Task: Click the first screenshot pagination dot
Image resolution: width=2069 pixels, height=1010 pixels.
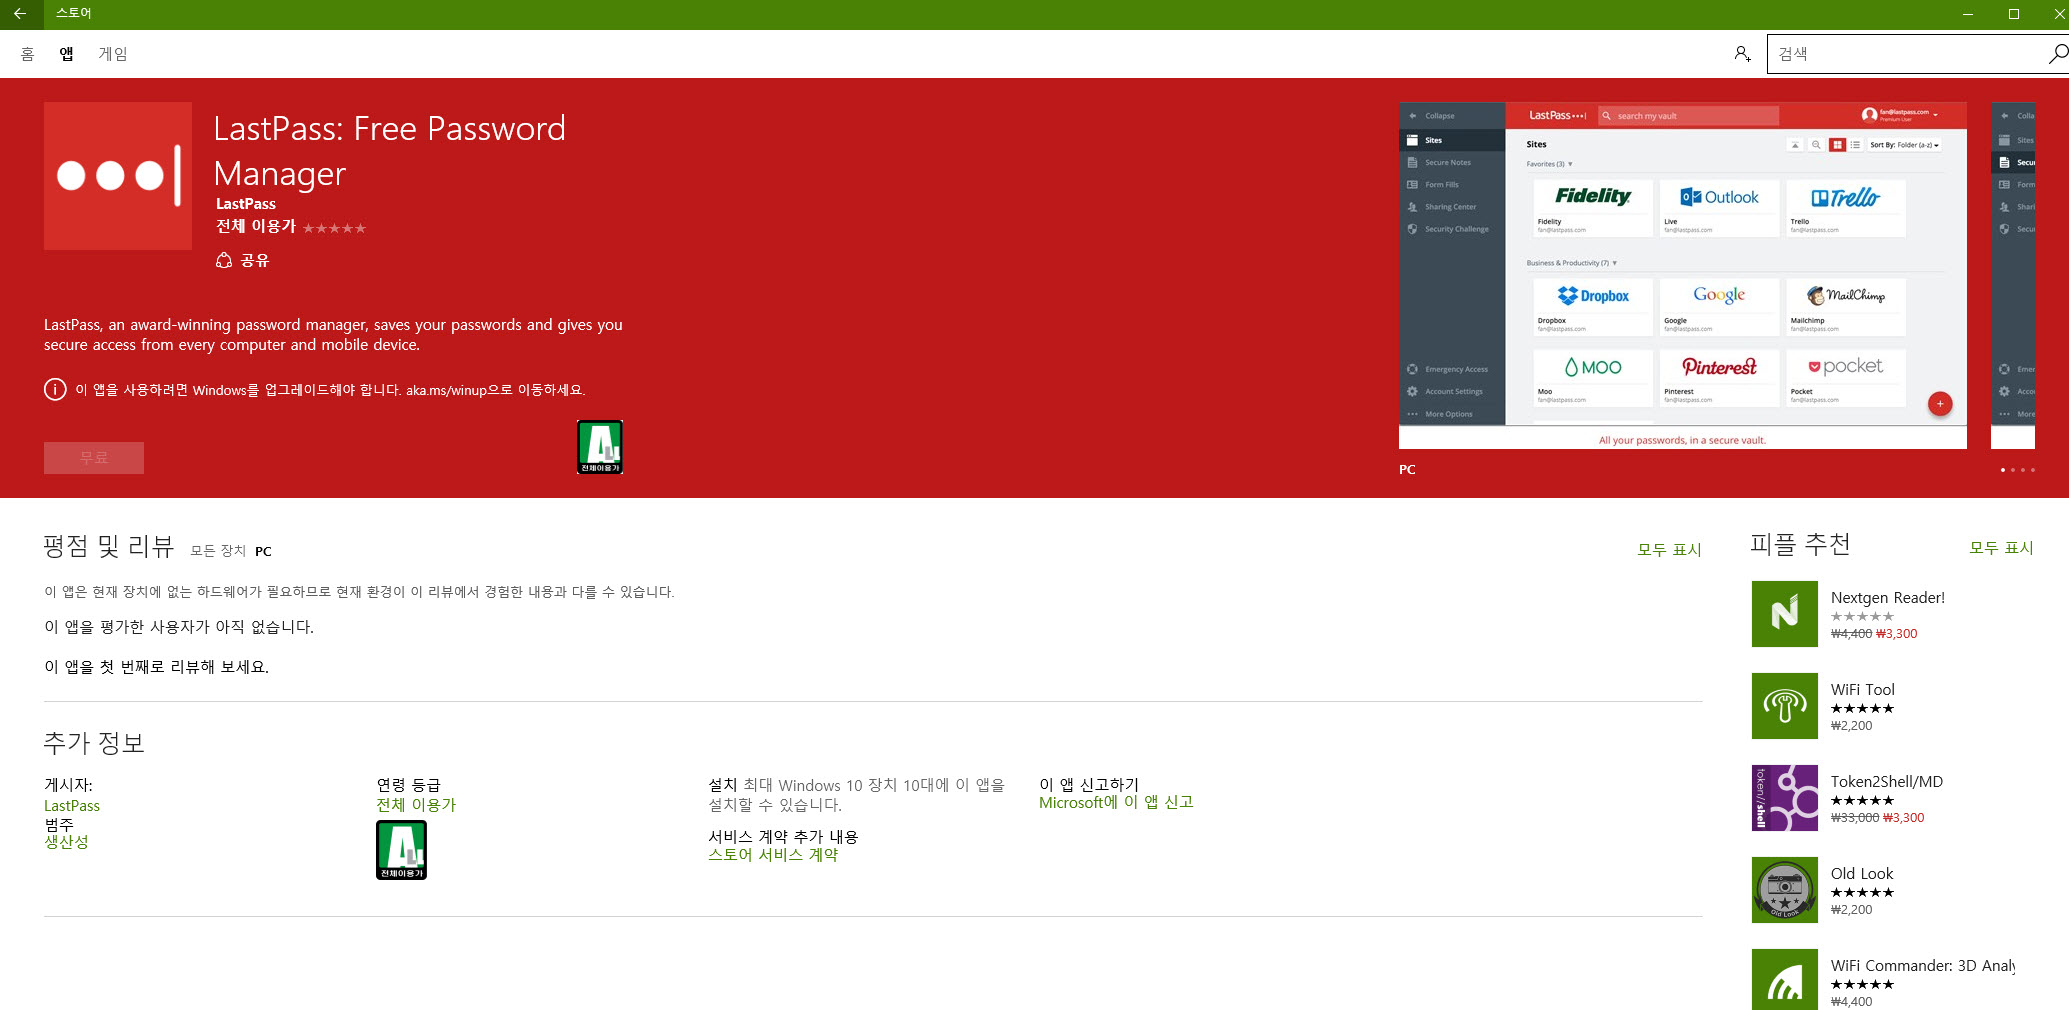Action: pos(2002,470)
